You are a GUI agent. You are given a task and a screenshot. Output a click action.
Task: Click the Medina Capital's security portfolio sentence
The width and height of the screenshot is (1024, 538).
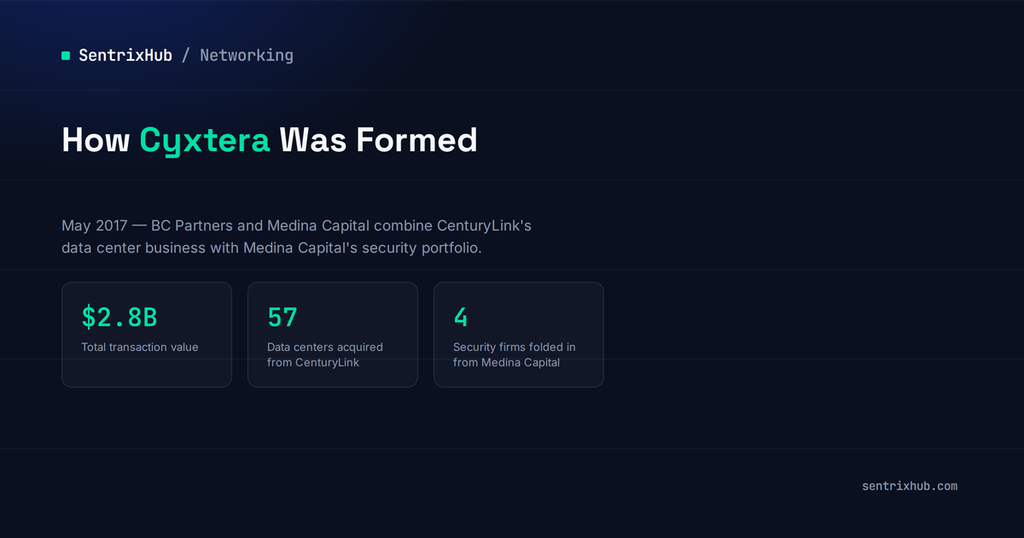pyautogui.click(x=362, y=248)
